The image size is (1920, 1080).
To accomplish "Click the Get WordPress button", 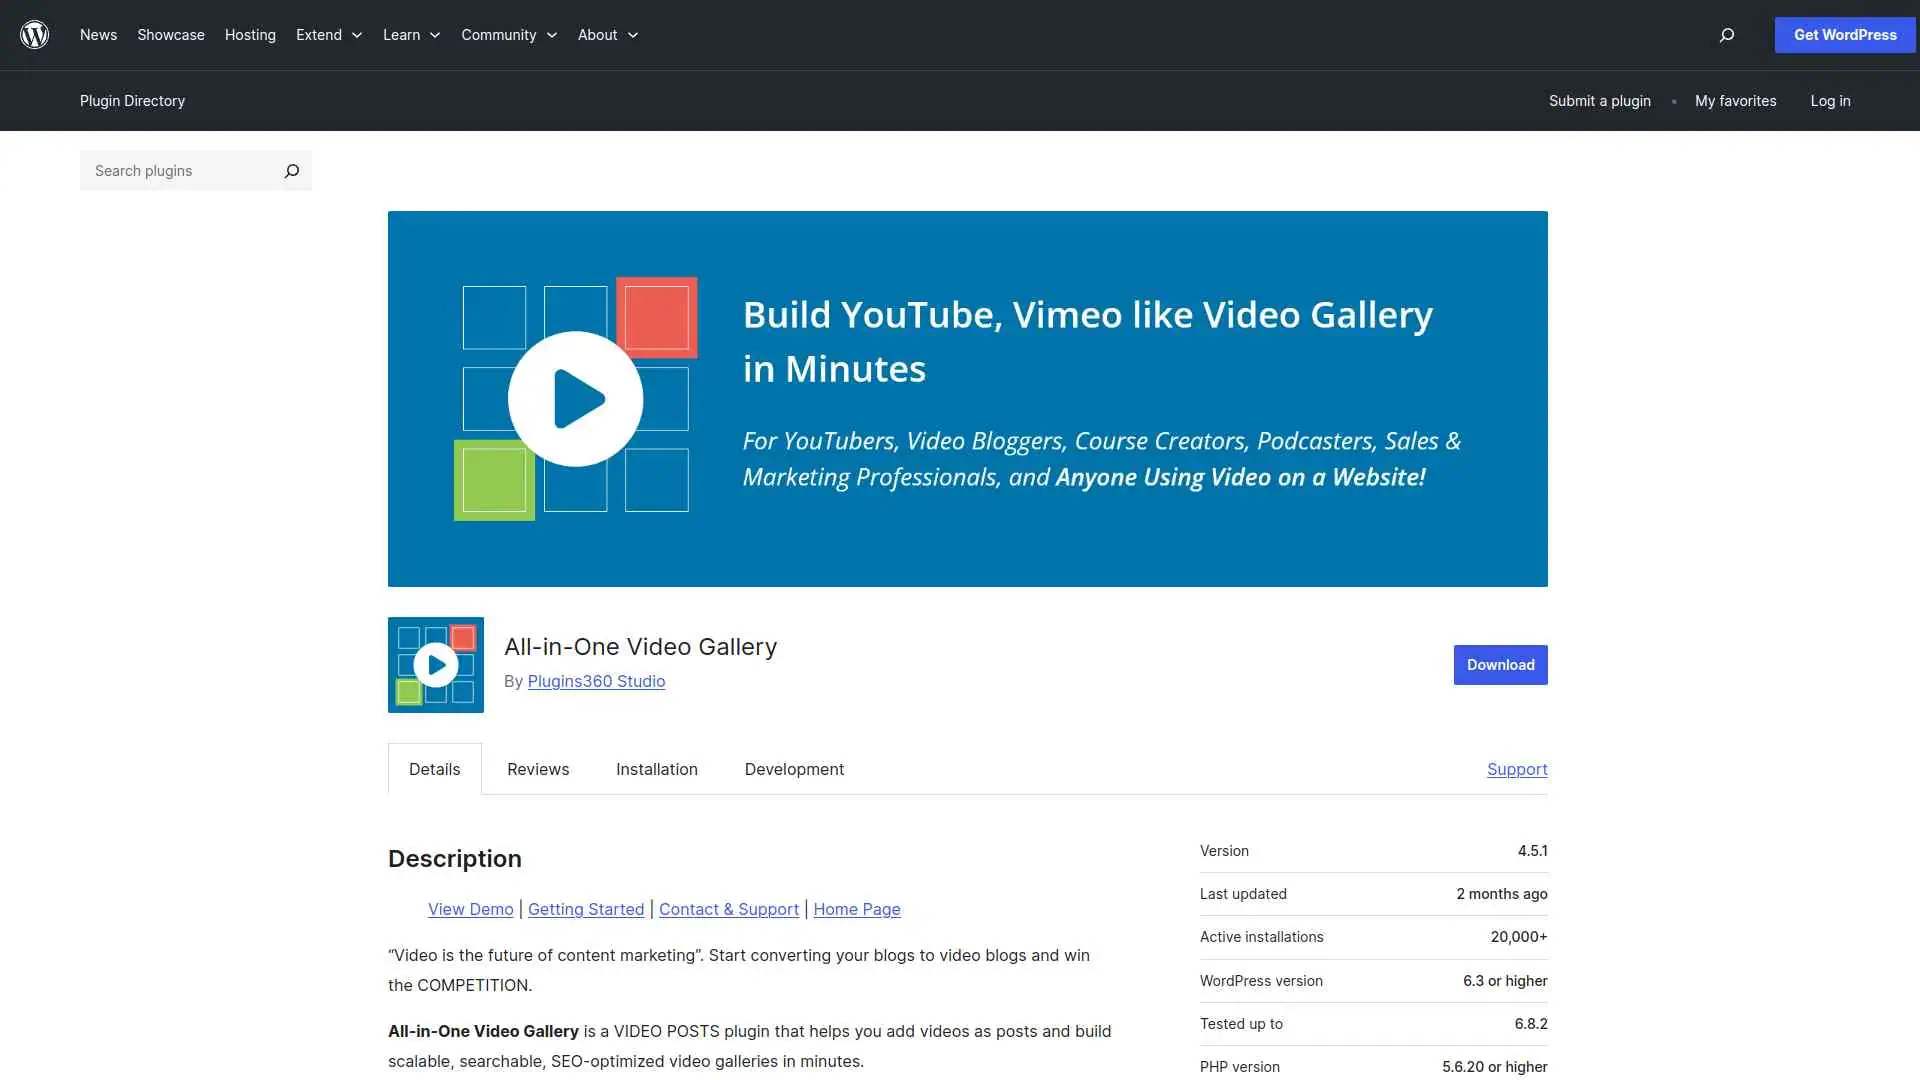I will coord(1844,34).
